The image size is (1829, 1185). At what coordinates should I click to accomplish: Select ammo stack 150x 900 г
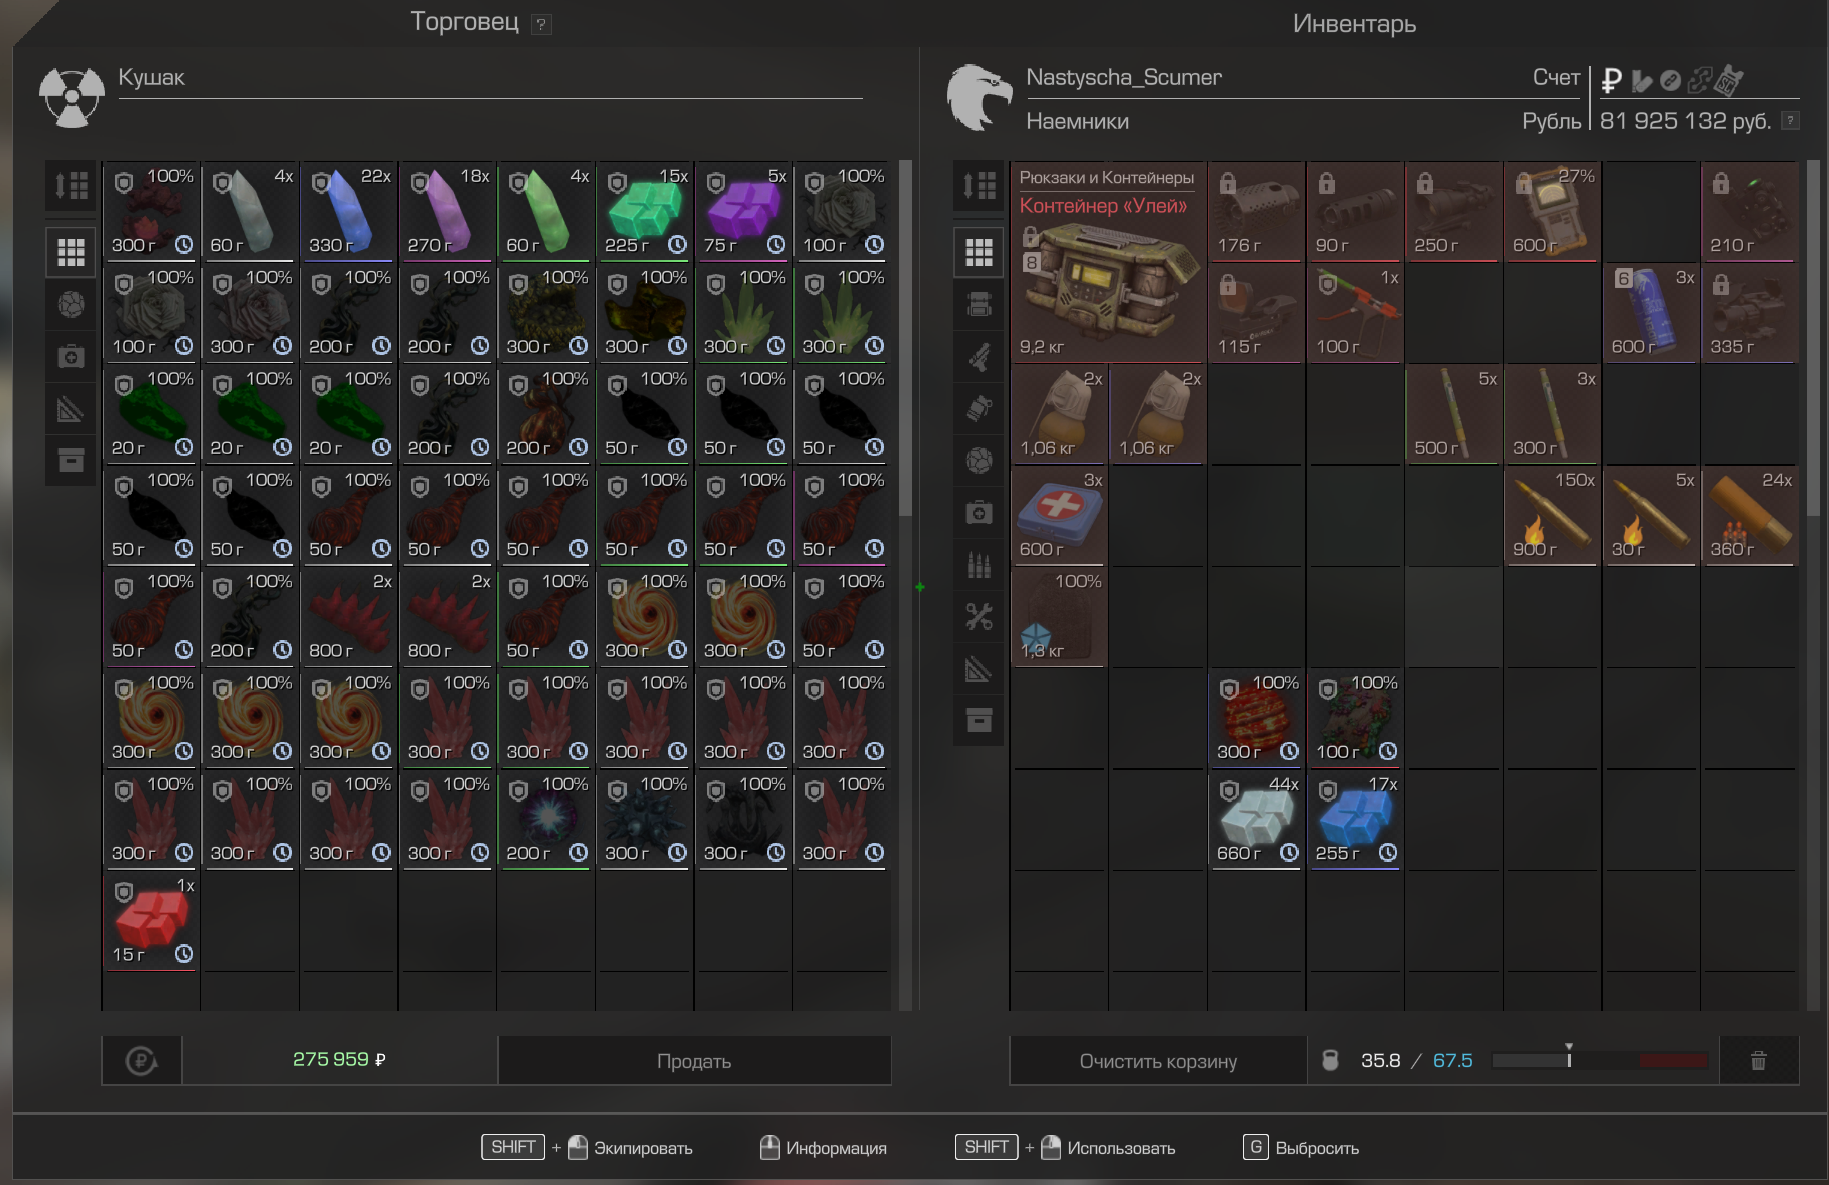point(1552,515)
